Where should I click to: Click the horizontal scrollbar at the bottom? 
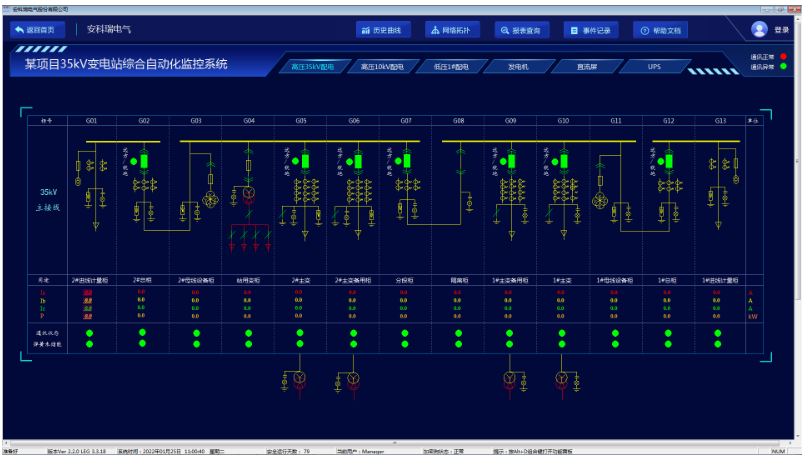(x=400, y=442)
